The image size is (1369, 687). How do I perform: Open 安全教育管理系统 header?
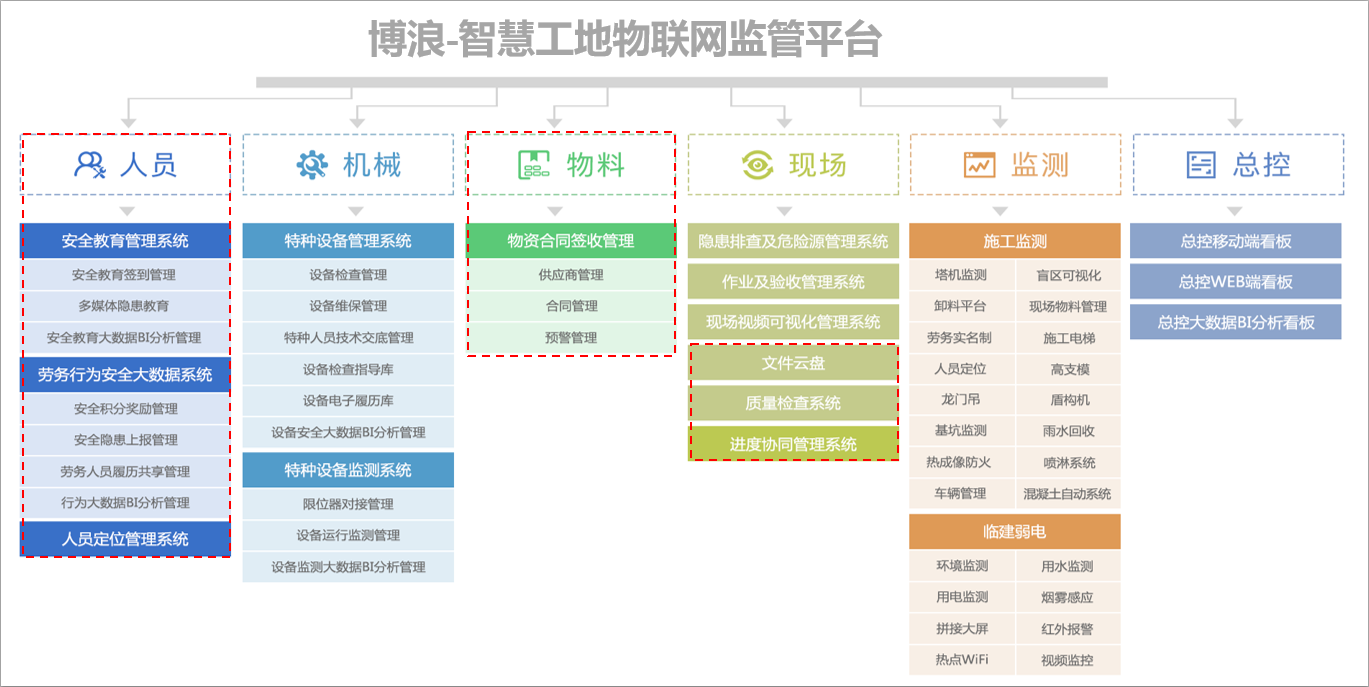point(125,241)
